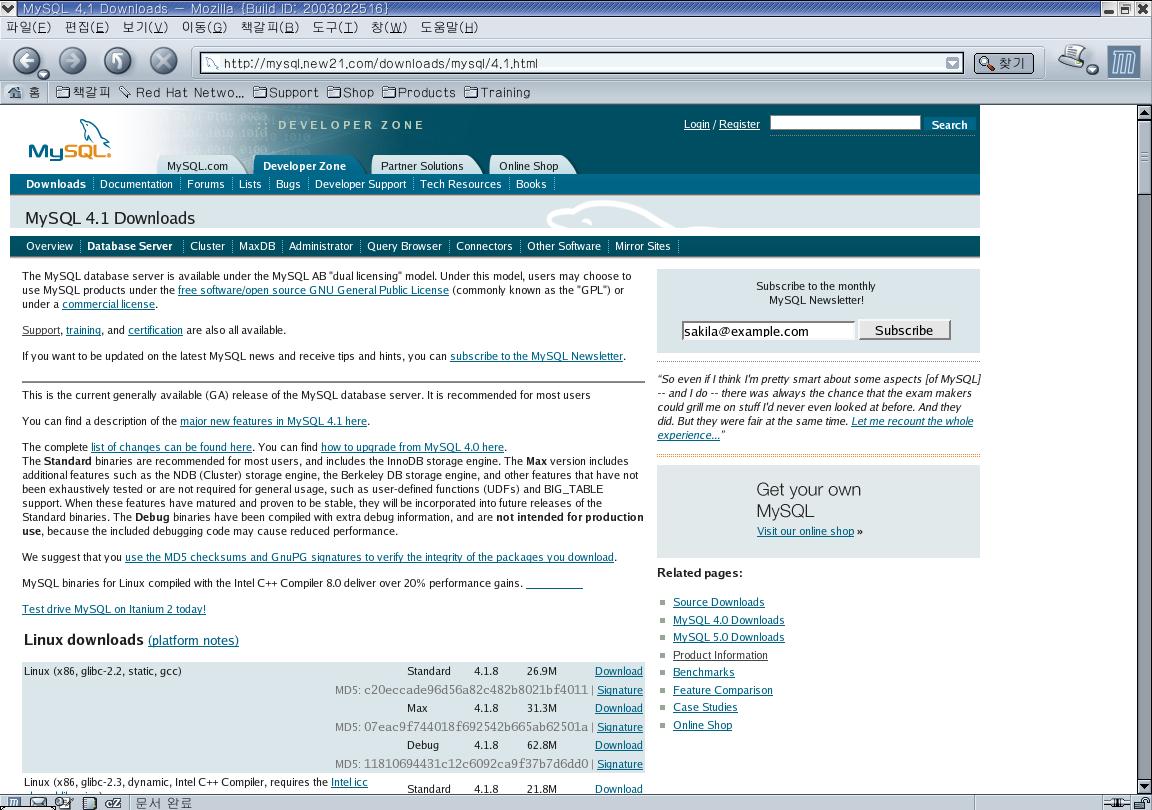Open the window menu icon in title bar
The image size is (1152, 810).
coord(8,8)
